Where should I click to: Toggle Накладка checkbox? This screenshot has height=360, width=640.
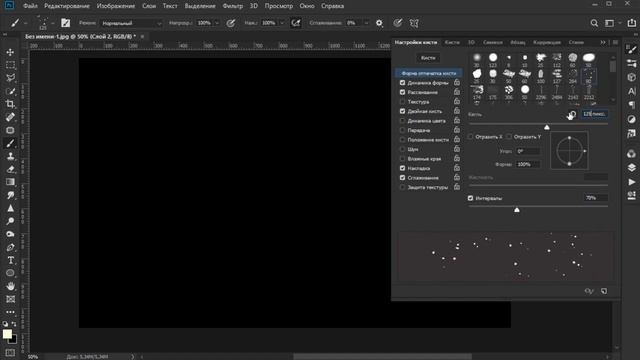(402, 168)
